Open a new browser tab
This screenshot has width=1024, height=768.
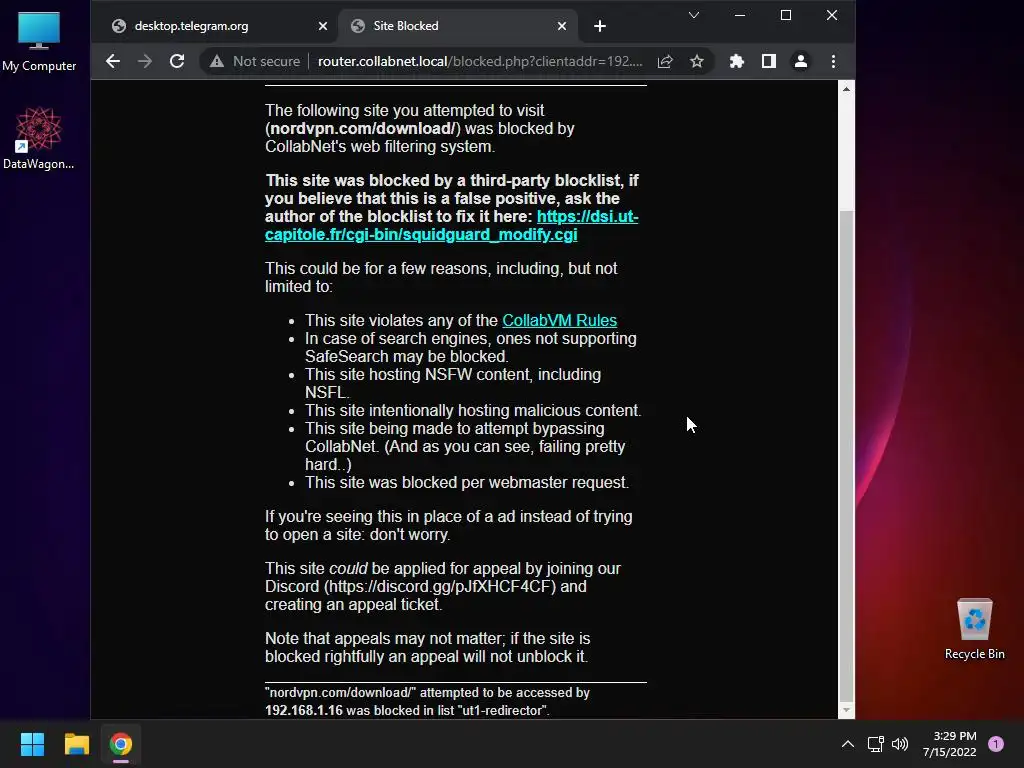[x=600, y=26]
